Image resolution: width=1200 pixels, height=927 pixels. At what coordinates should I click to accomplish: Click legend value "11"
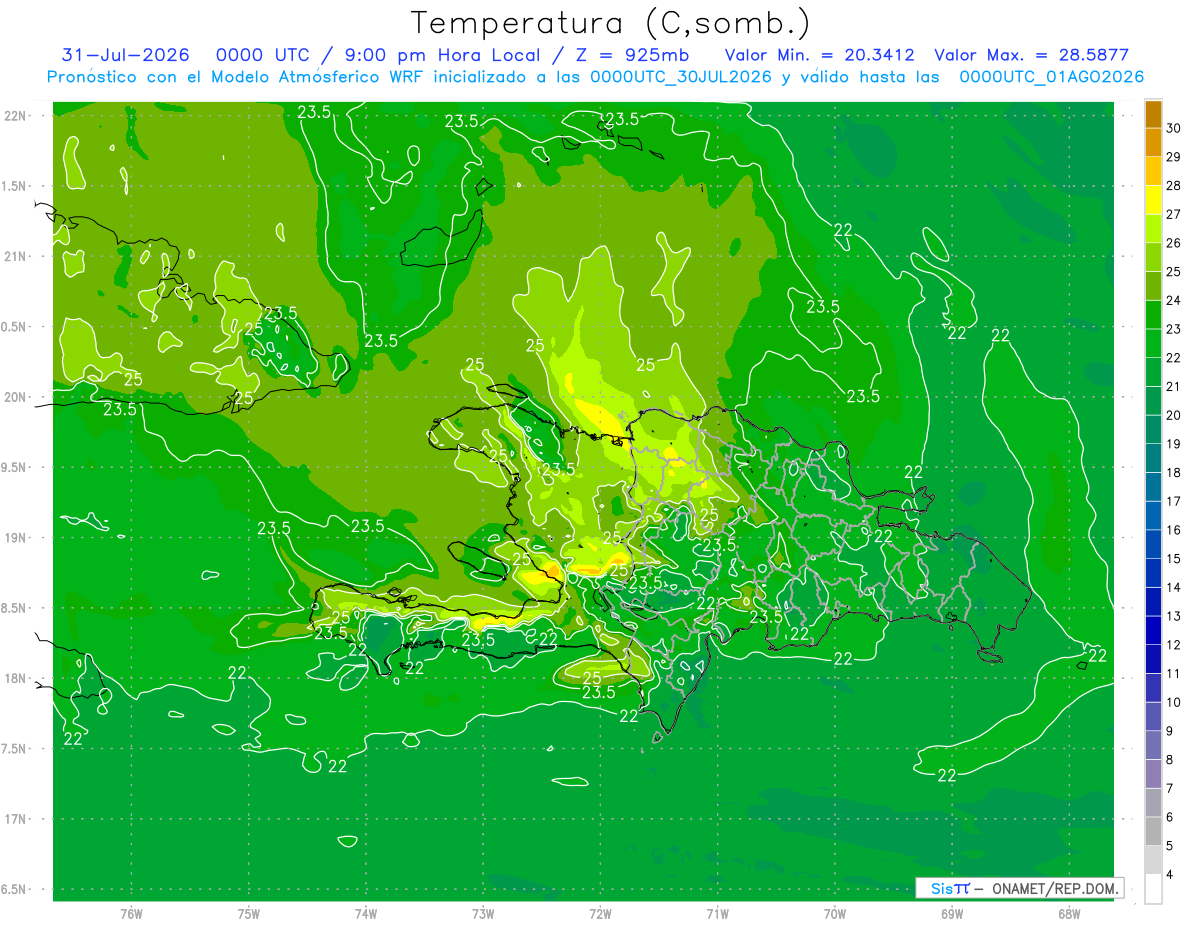pos(1174,674)
